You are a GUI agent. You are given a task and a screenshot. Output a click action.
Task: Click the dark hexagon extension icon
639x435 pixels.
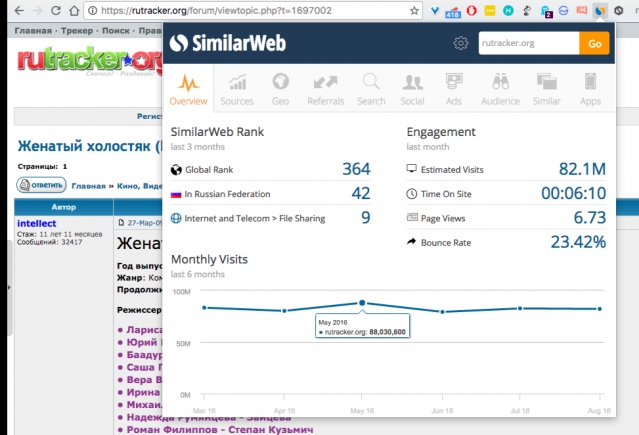coord(619,11)
